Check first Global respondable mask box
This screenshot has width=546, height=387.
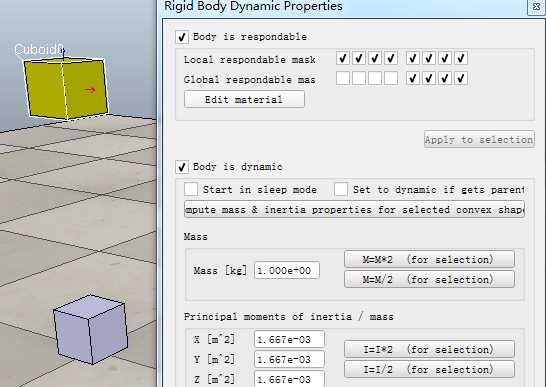click(x=343, y=78)
